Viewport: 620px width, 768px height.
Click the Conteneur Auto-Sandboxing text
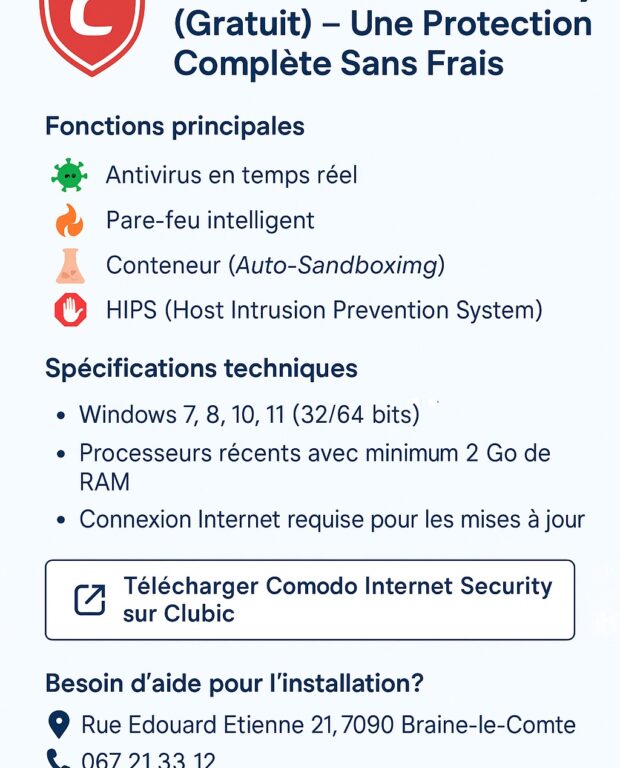coord(275,265)
